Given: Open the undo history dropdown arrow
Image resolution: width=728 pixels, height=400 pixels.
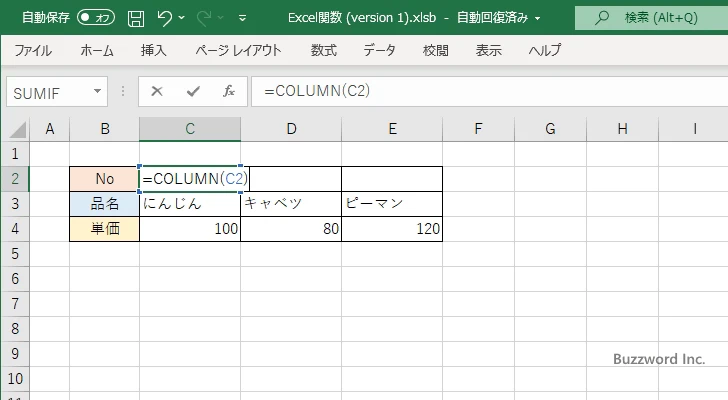Looking at the screenshot, I should [x=182, y=18].
